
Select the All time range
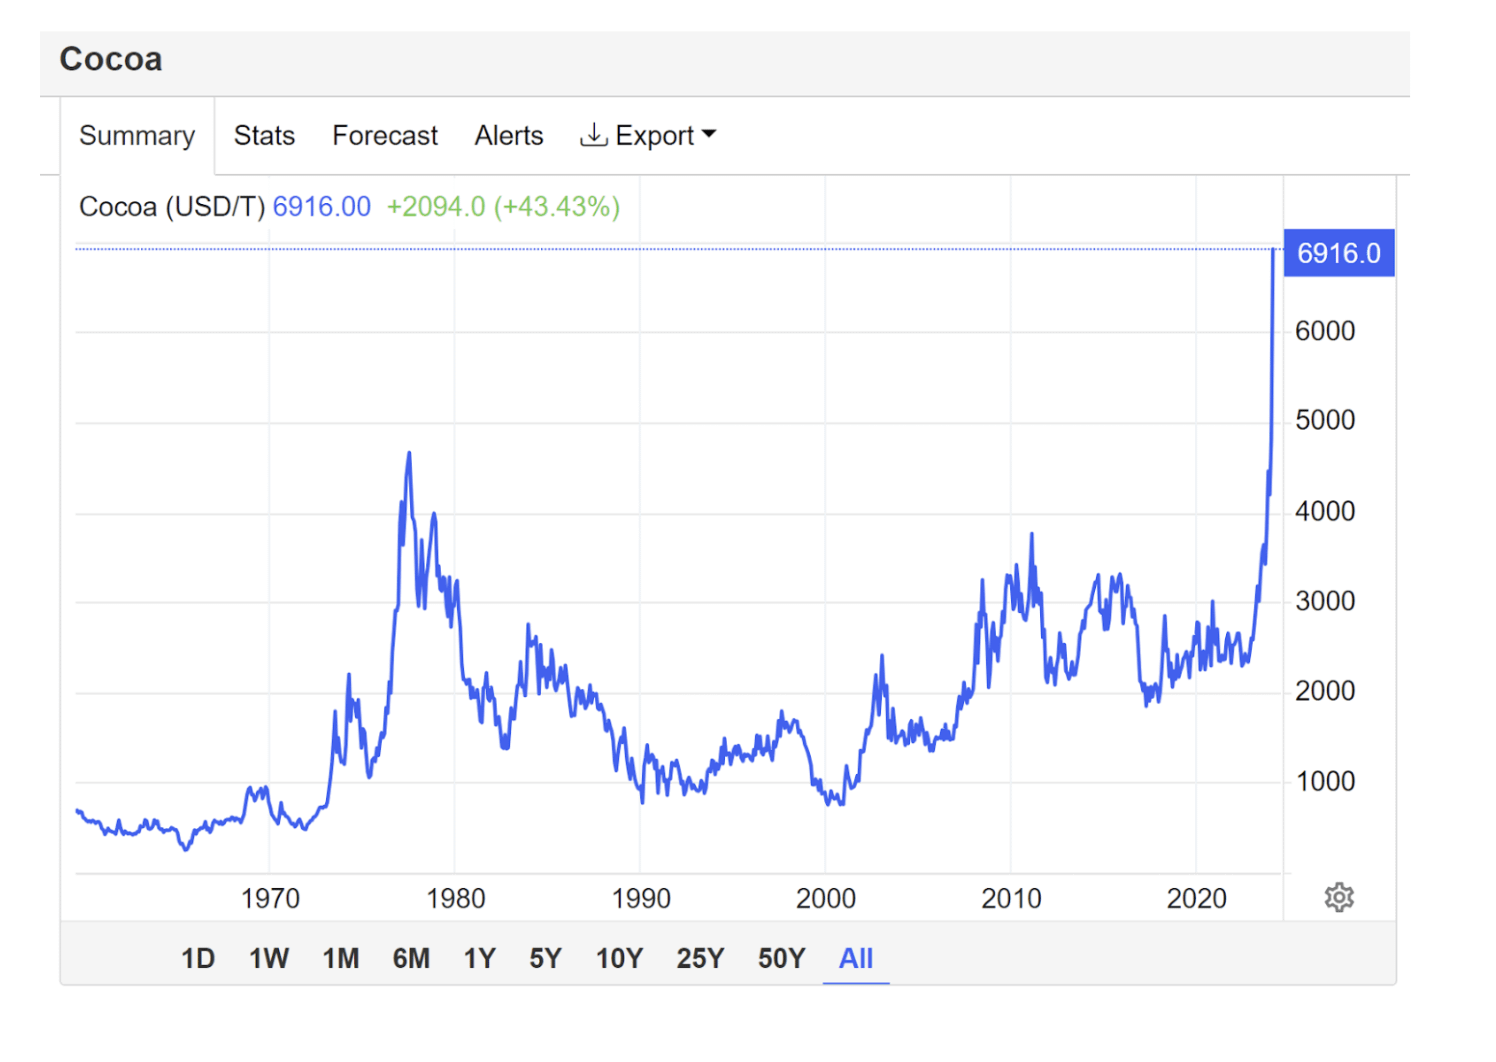coord(856,959)
